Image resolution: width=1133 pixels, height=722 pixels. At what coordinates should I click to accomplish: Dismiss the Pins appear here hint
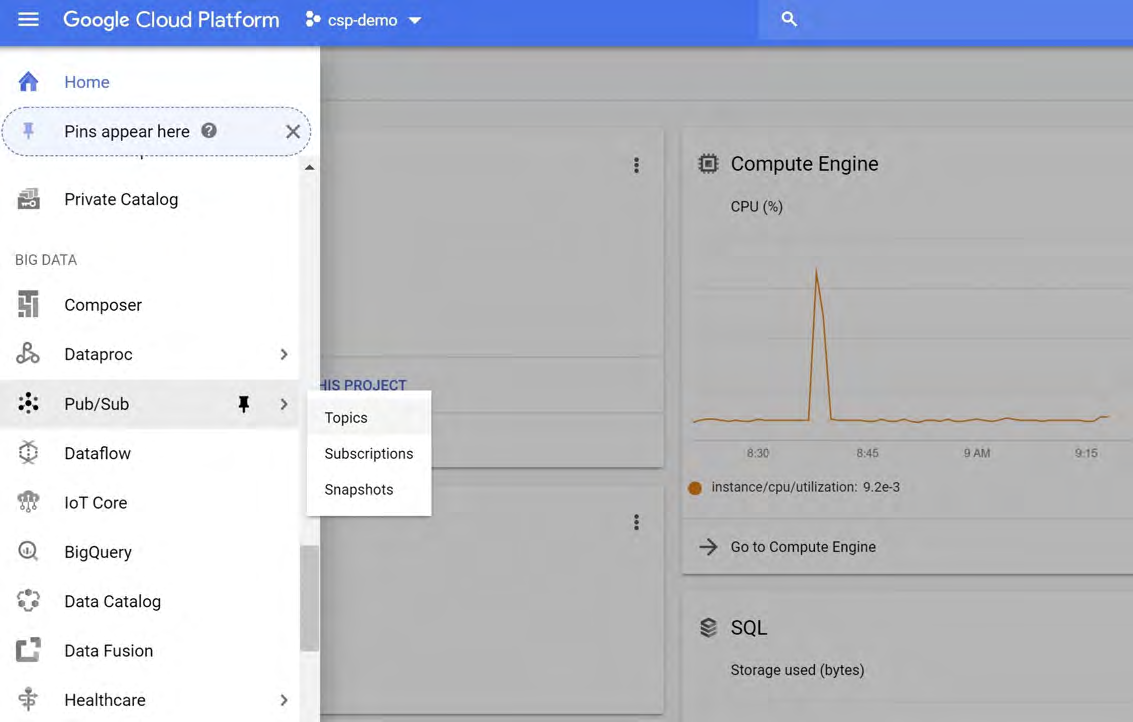(293, 132)
